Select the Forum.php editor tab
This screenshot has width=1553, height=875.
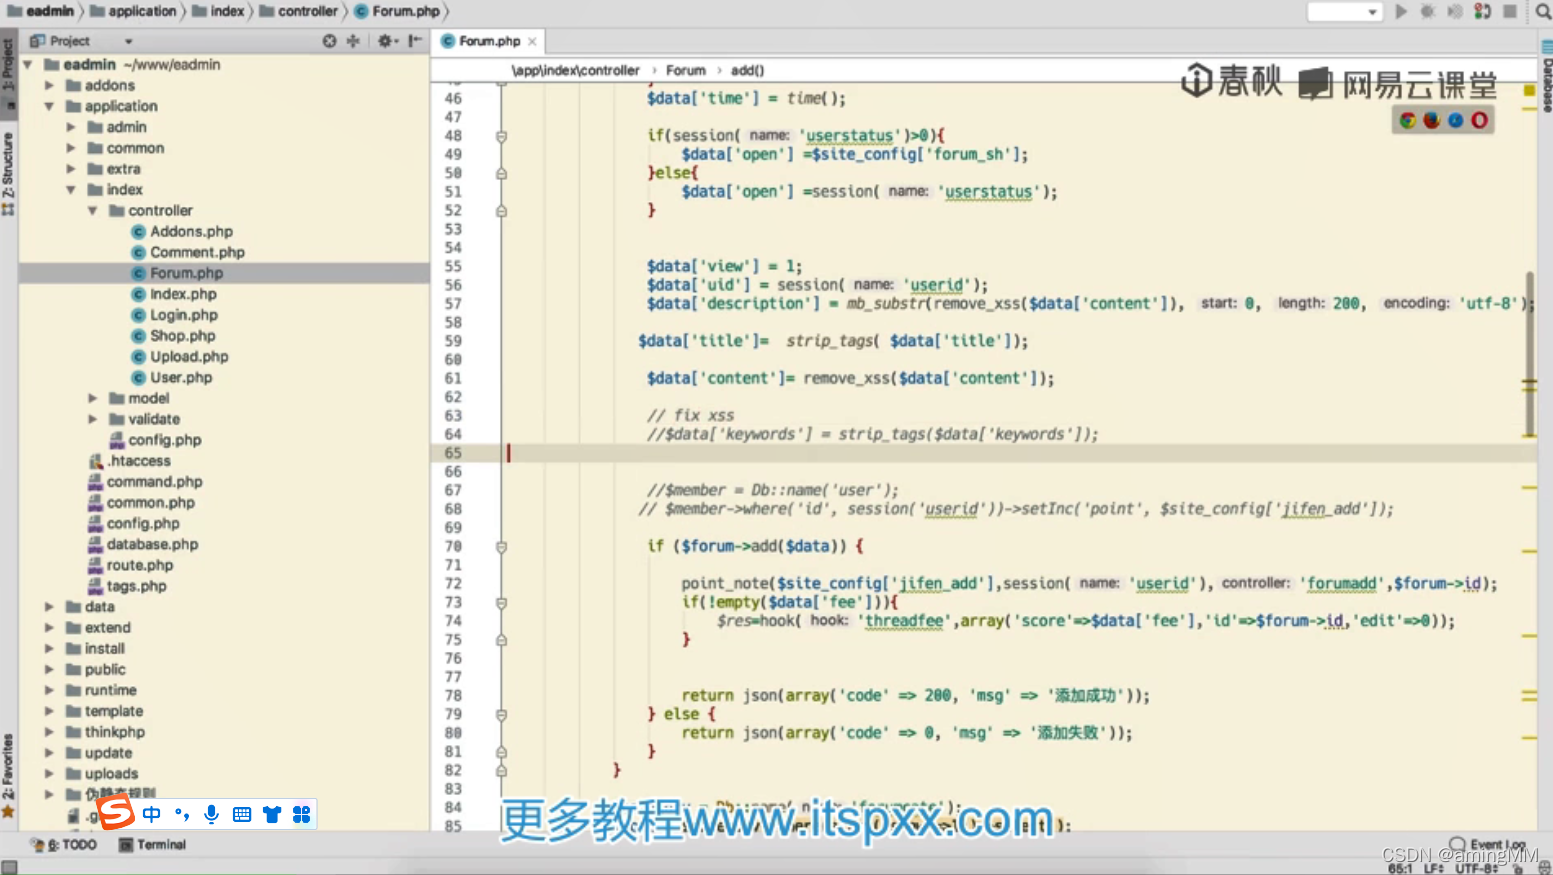(489, 41)
